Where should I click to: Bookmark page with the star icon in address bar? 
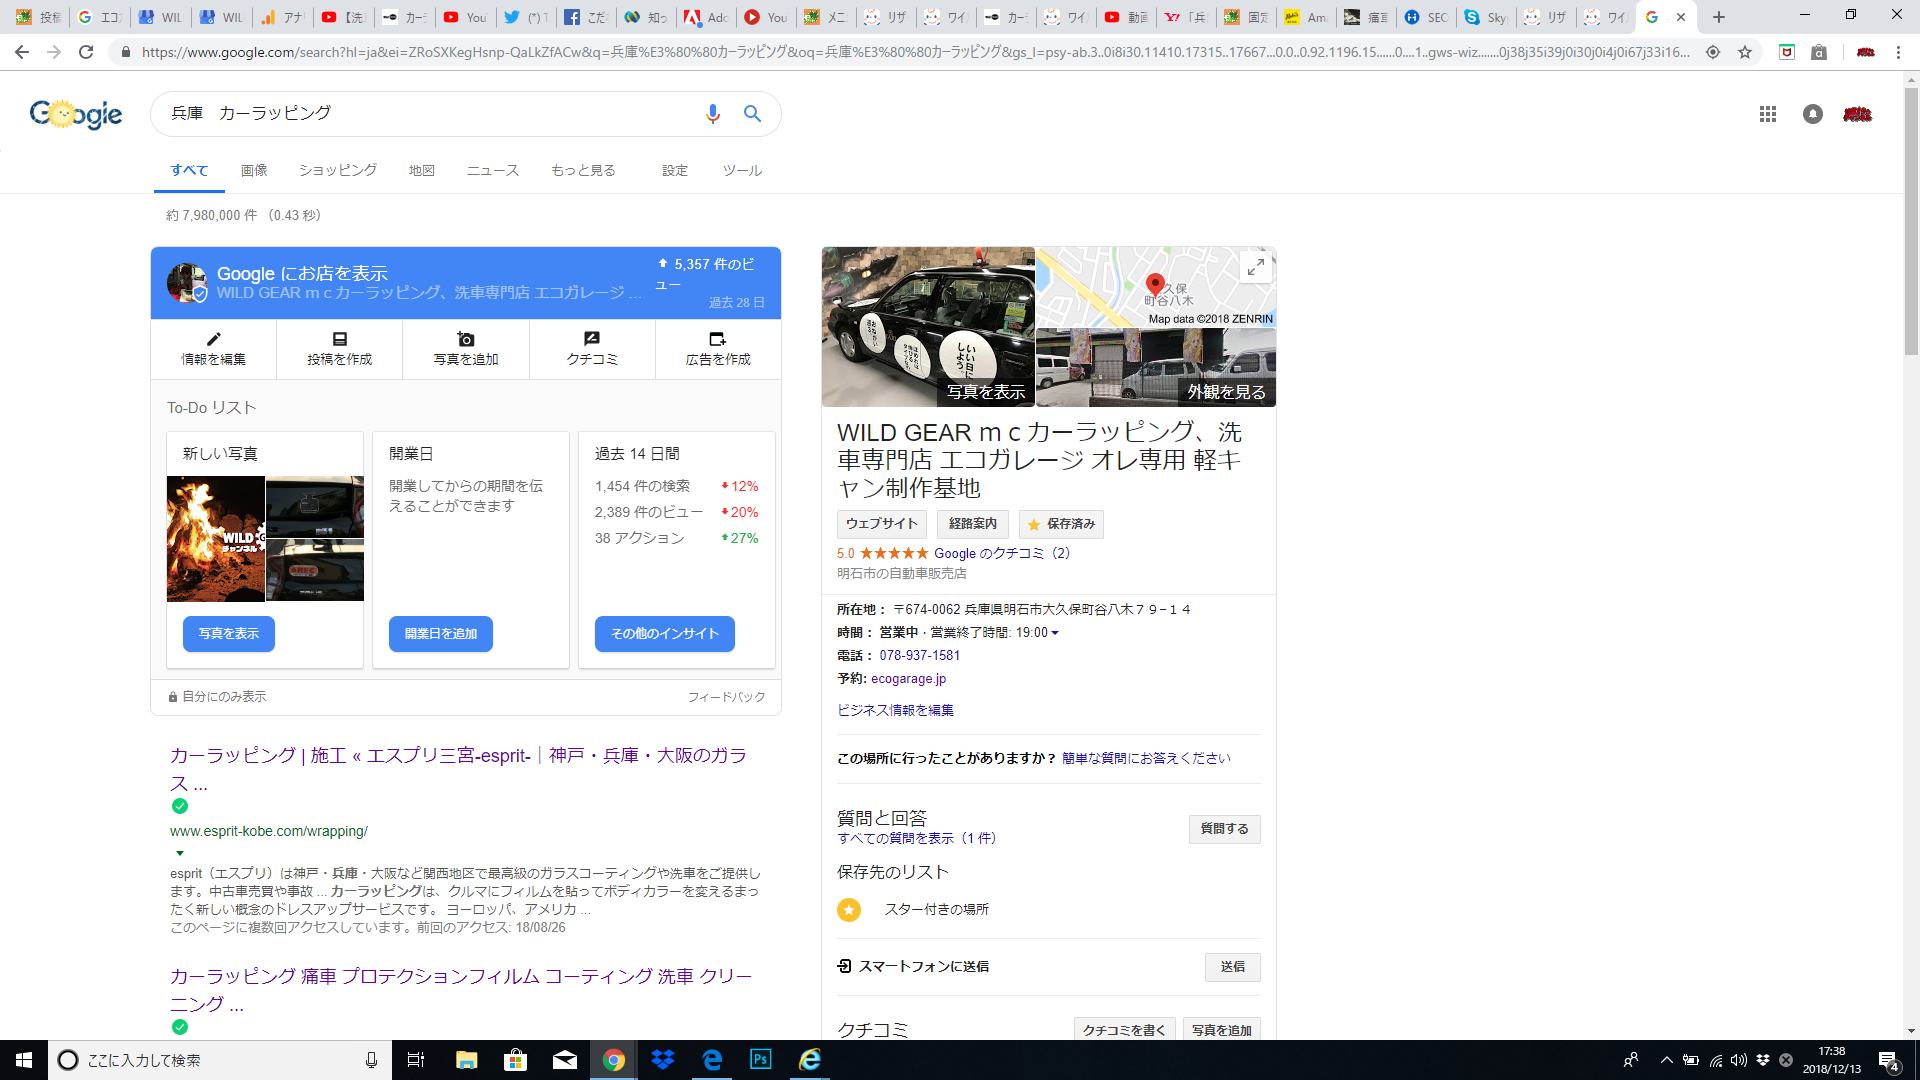tap(1745, 52)
